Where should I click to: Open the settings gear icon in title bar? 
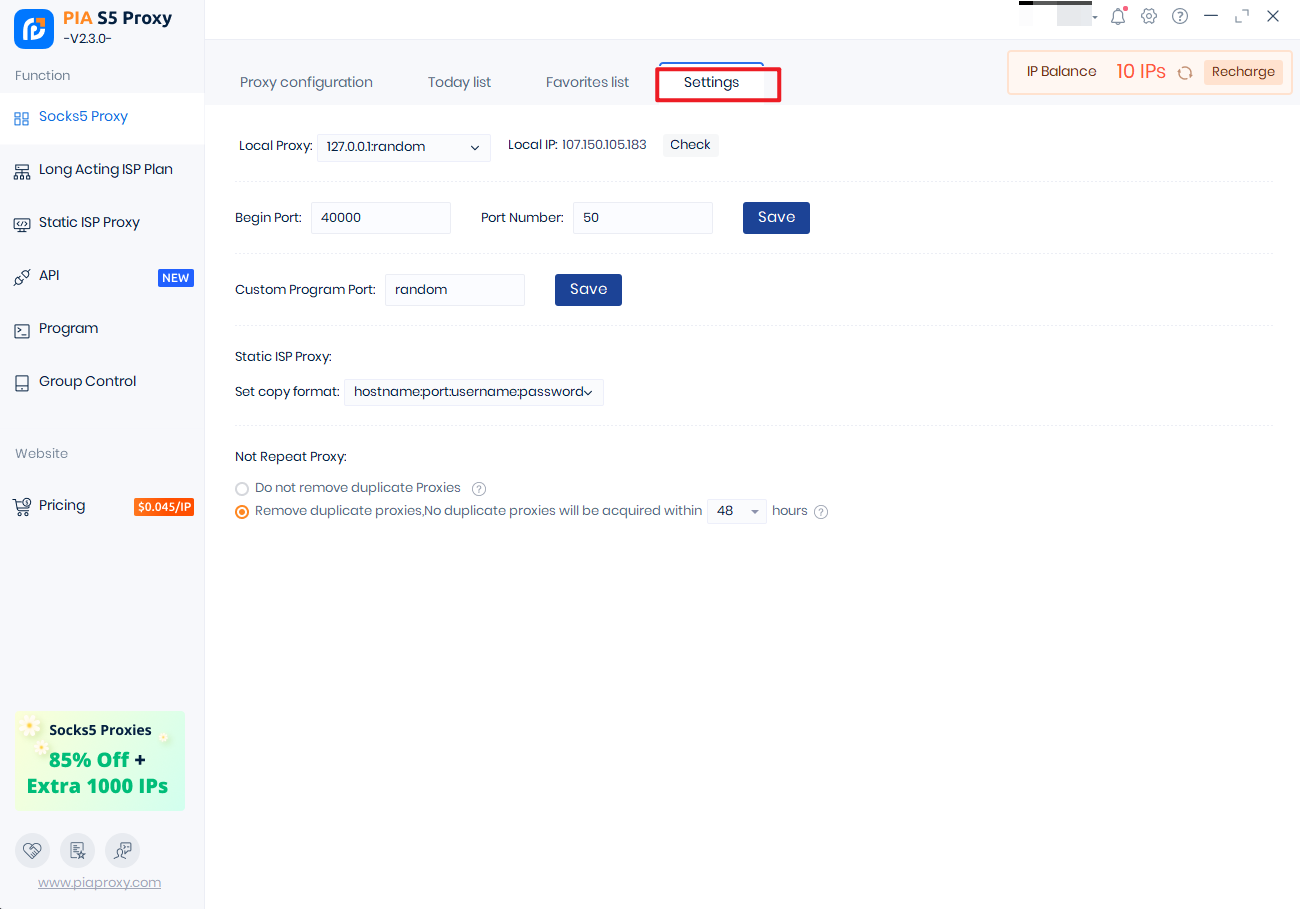(x=1149, y=16)
